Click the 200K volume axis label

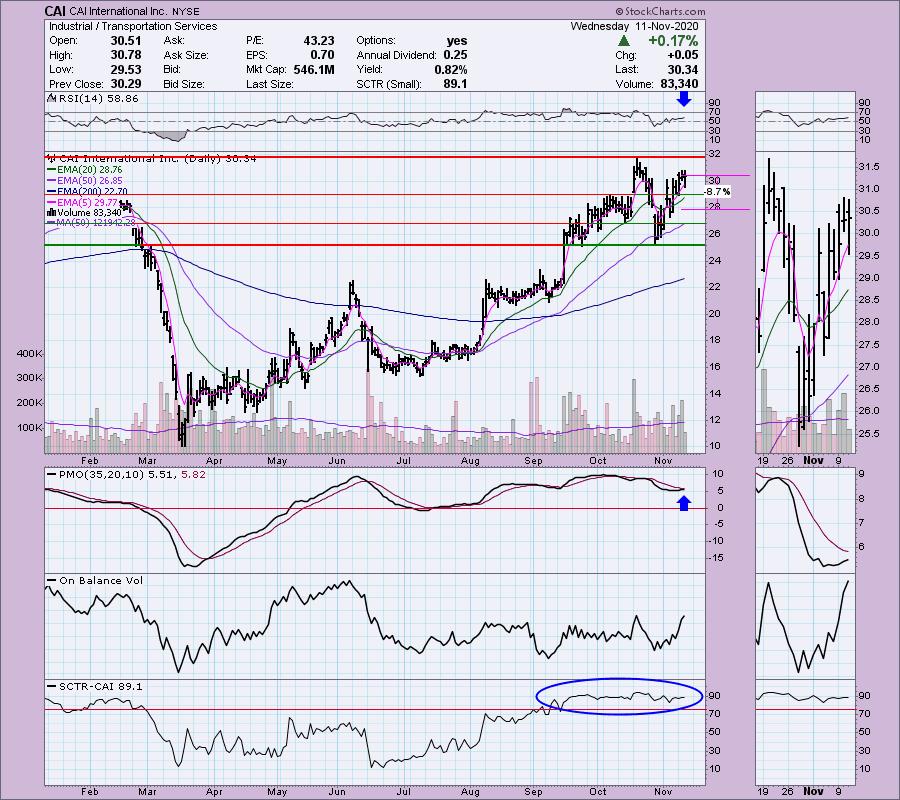pos(30,402)
